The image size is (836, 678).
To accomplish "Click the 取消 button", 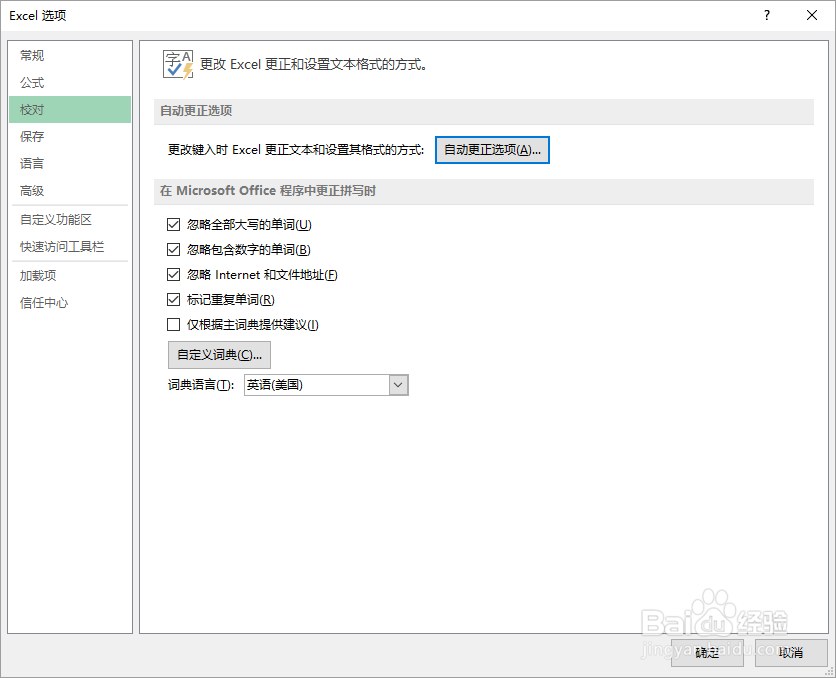I will click(791, 652).
